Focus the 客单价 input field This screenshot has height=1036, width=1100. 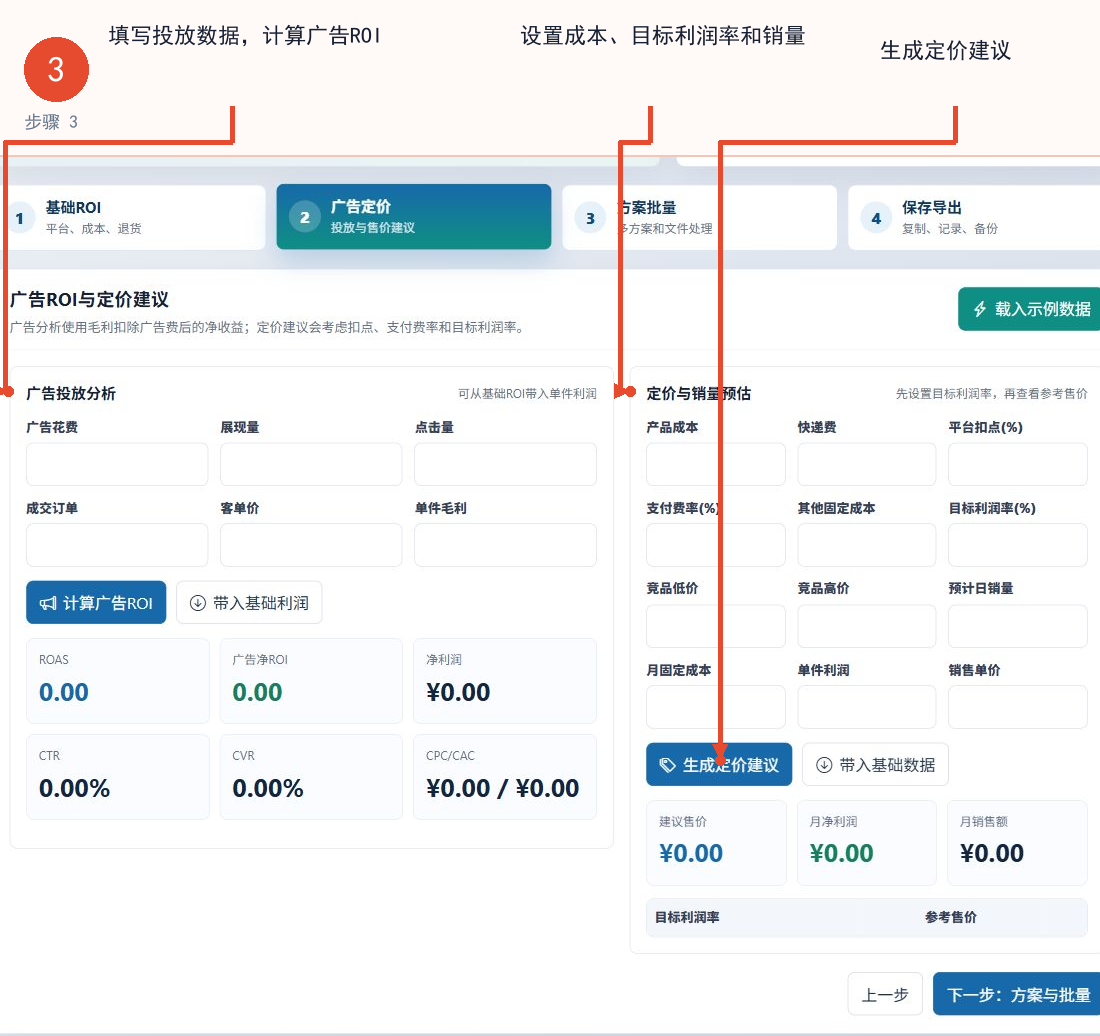(x=311, y=545)
